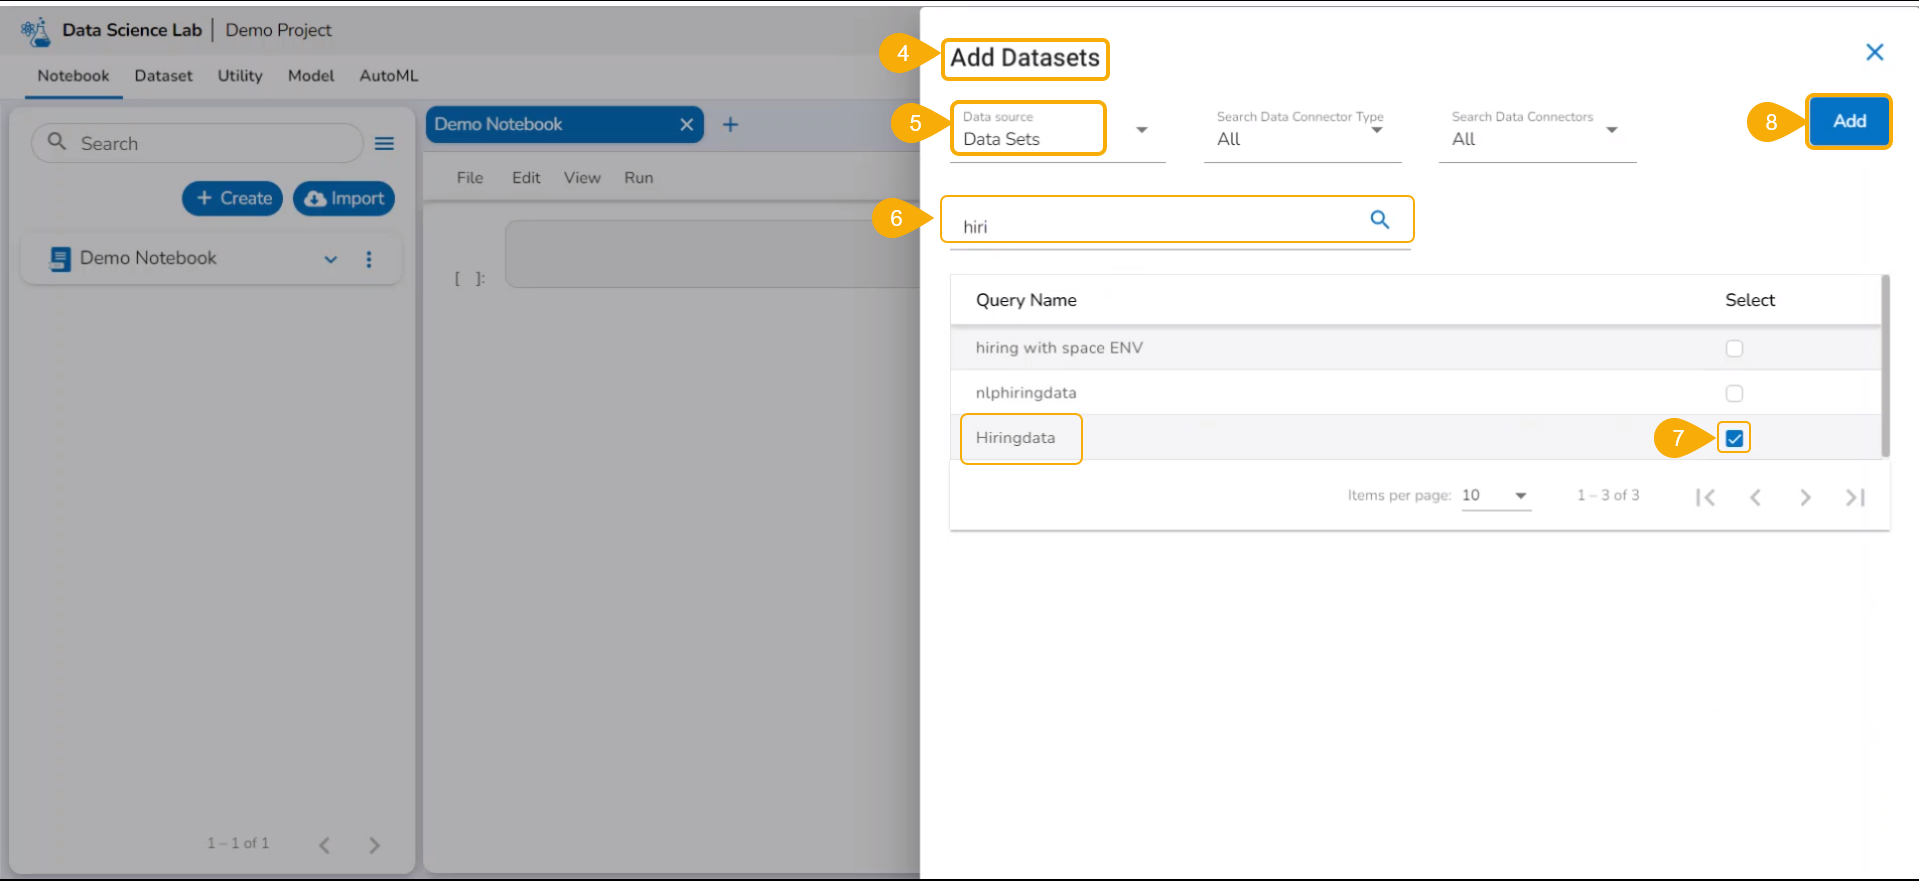Image resolution: width=1919 pixels, height=881 pixels.
Task: Switch to the Utility tab
Action: [x=240, y=76]
